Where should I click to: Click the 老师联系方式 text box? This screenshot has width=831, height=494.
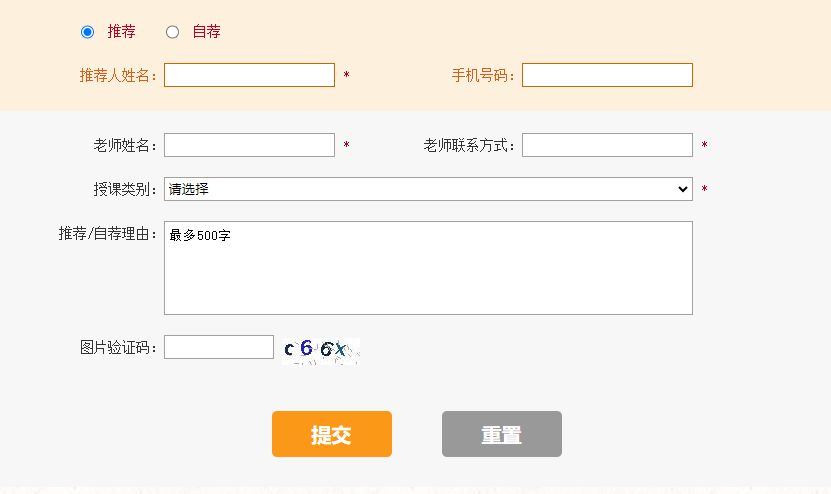[x=607, y=145]
